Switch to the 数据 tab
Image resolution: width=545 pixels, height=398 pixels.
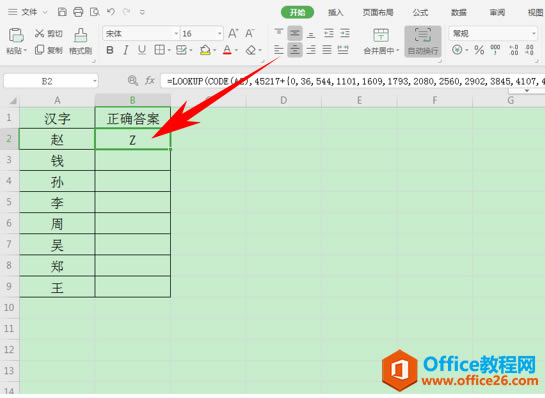click(458, 13)
